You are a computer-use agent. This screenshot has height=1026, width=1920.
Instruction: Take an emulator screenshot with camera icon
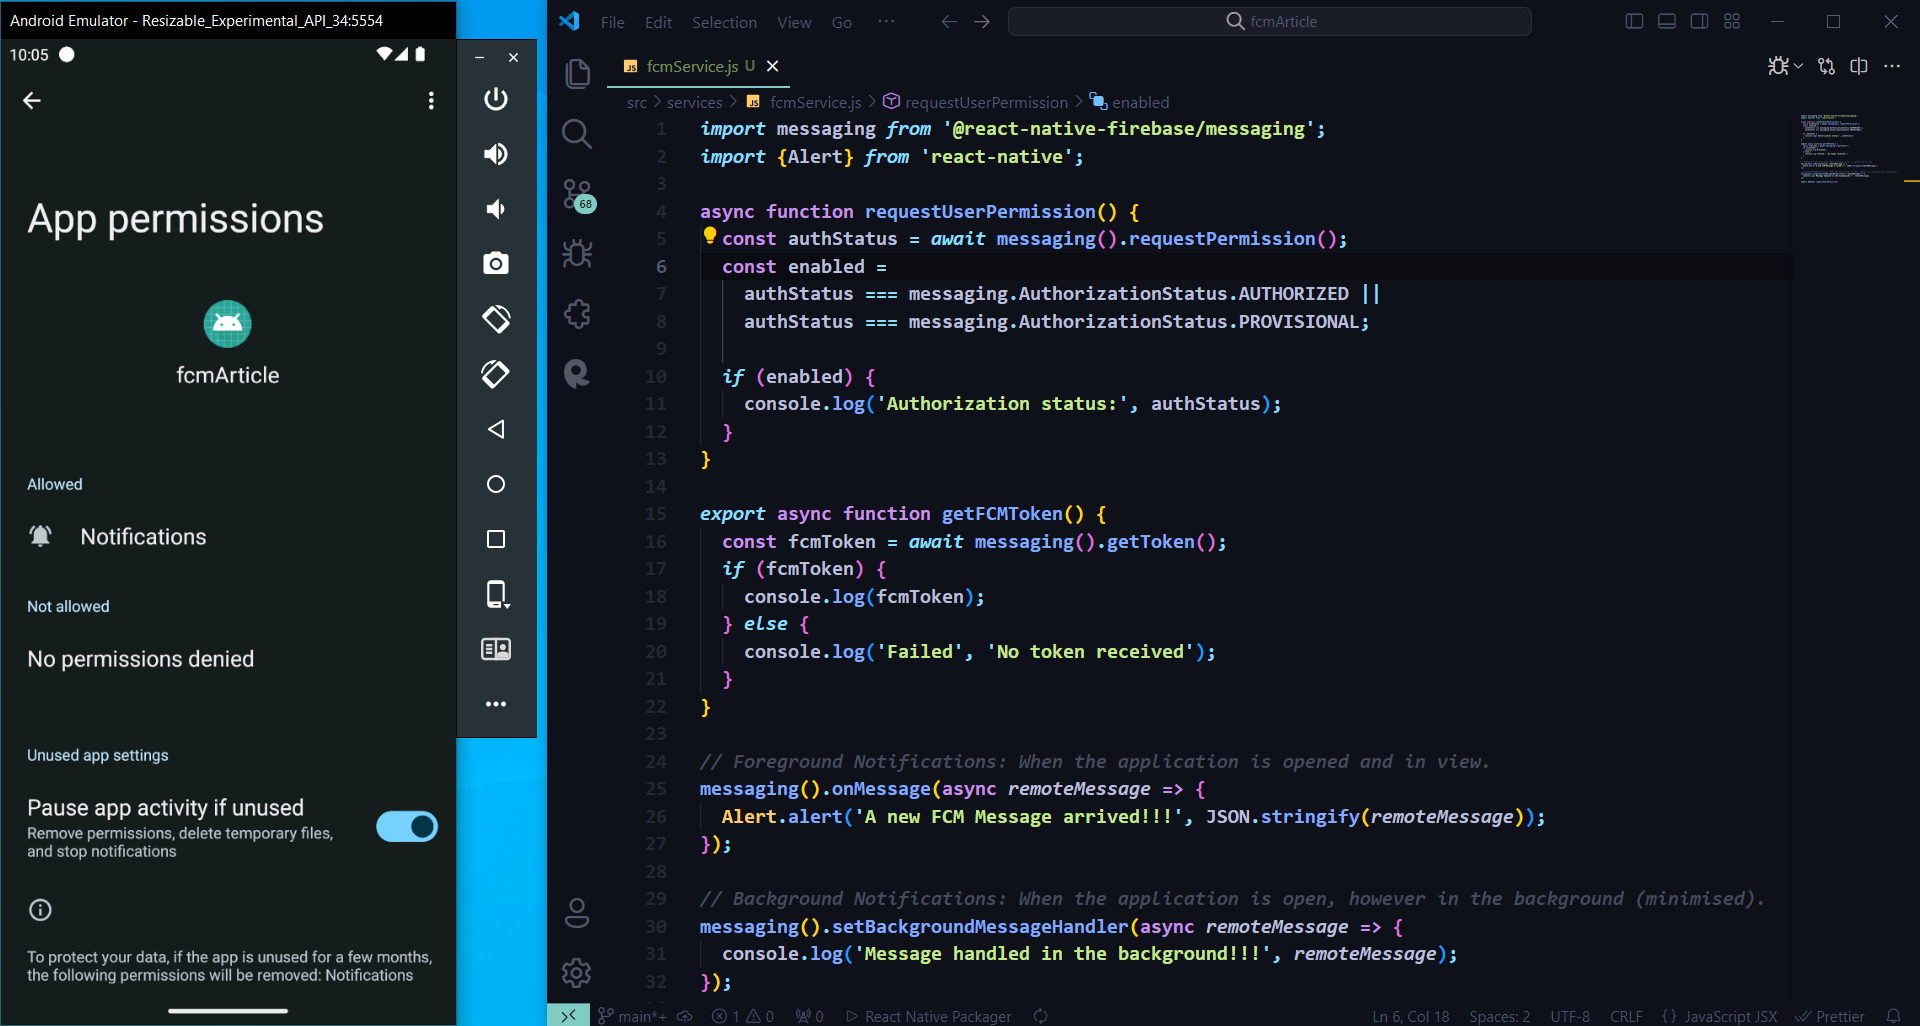496,263
